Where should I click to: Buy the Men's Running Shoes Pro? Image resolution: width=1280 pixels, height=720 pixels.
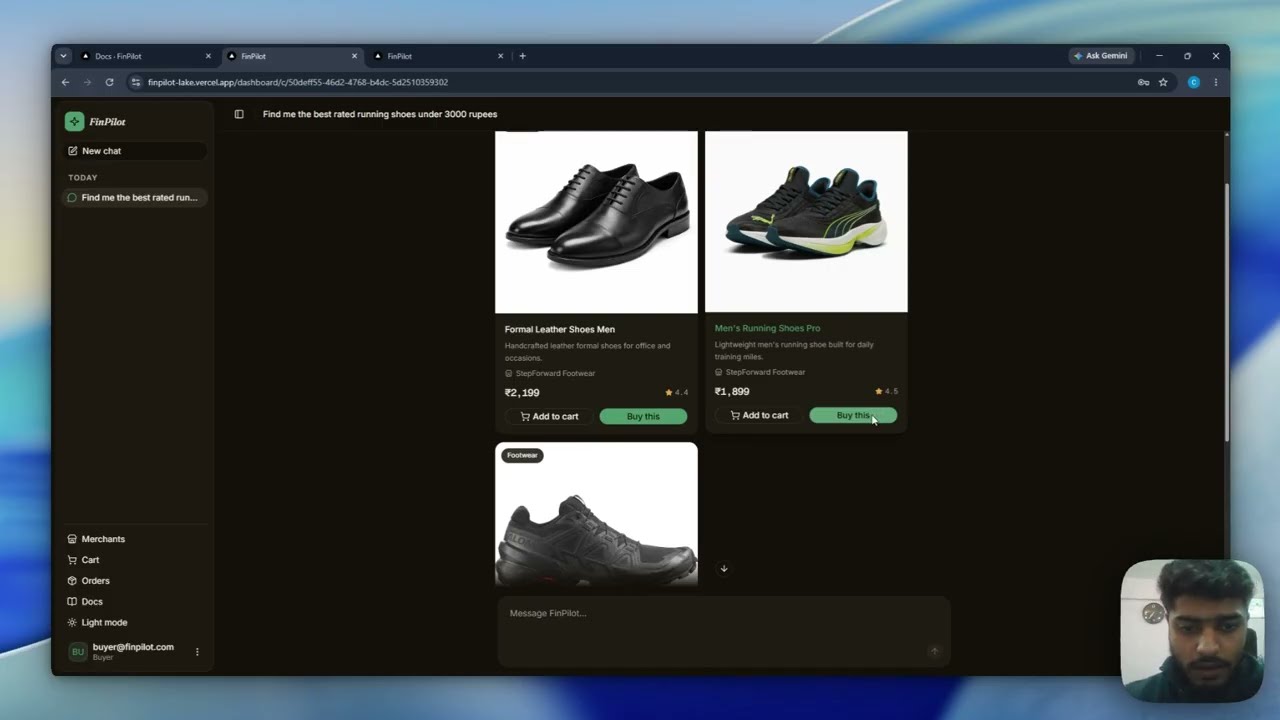853,415
